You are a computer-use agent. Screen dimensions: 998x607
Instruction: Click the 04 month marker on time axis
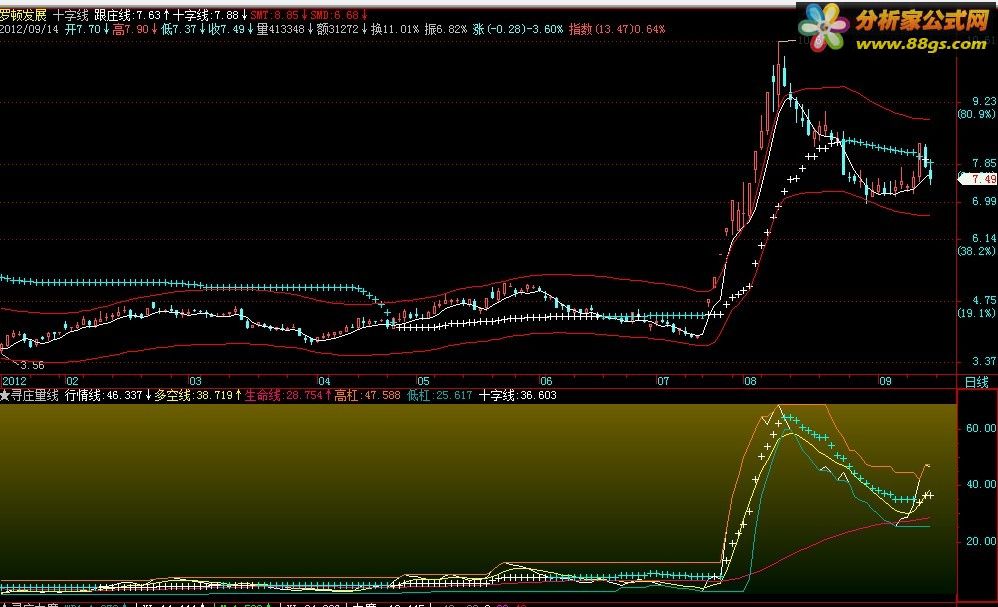(324, 381)
